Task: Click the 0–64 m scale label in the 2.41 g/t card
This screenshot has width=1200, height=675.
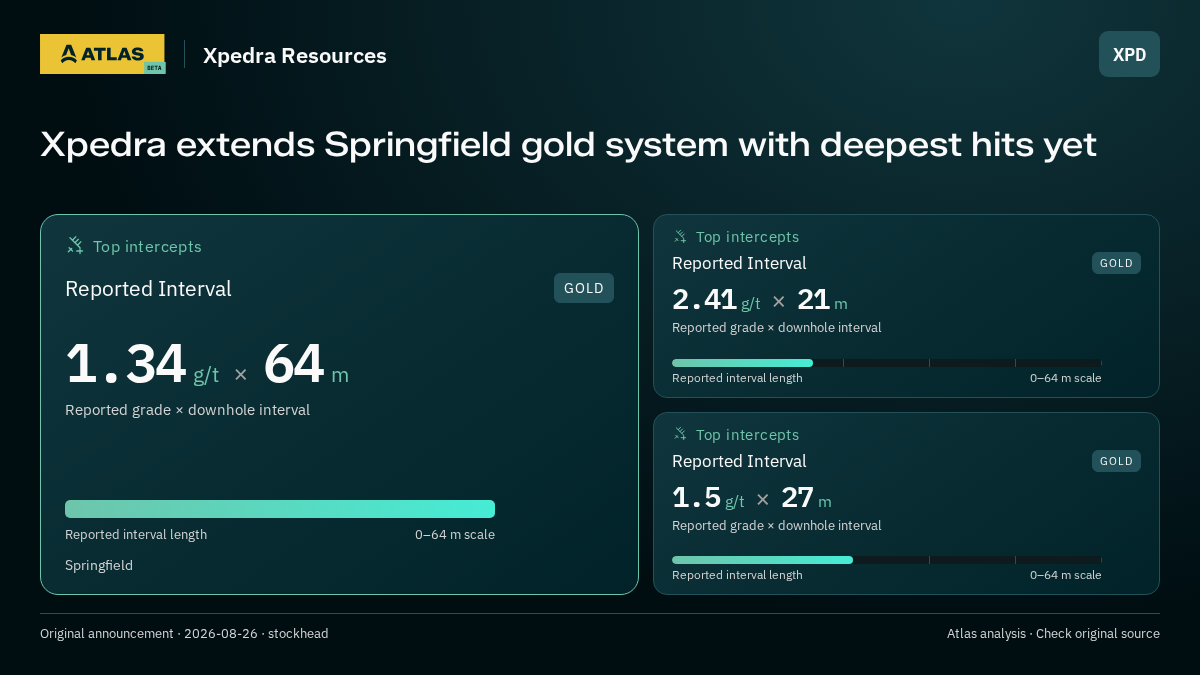Action: point(1066,378)
